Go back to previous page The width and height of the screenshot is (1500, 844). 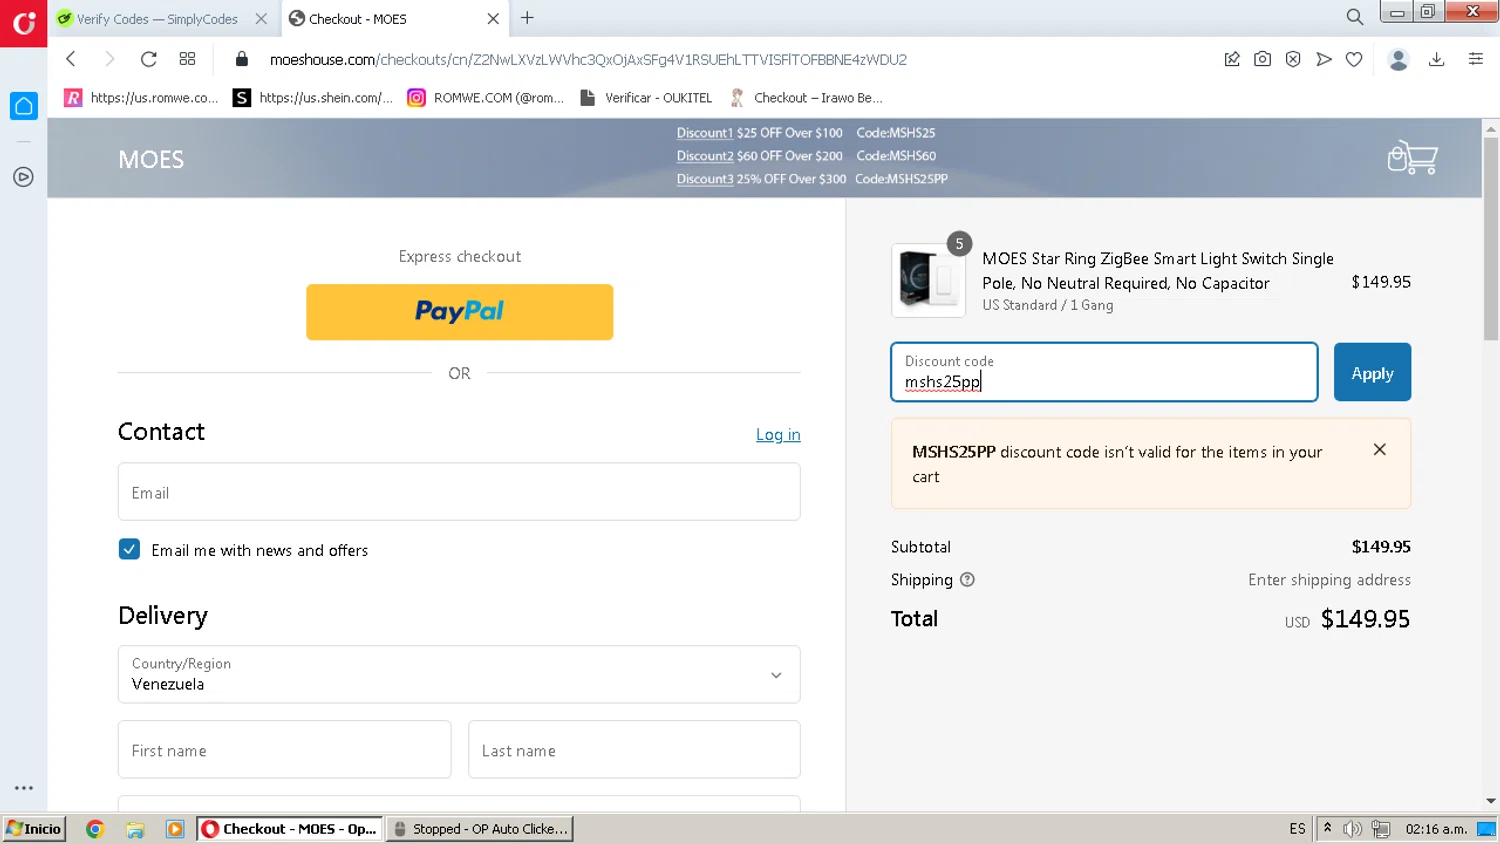point(71,59)
